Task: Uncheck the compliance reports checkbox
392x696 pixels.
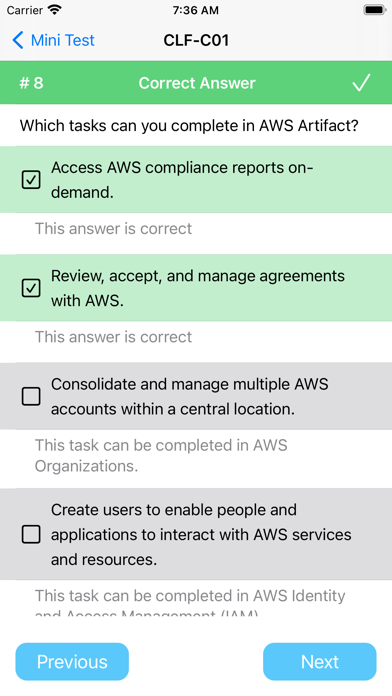Action: click(x=31, y=180)
